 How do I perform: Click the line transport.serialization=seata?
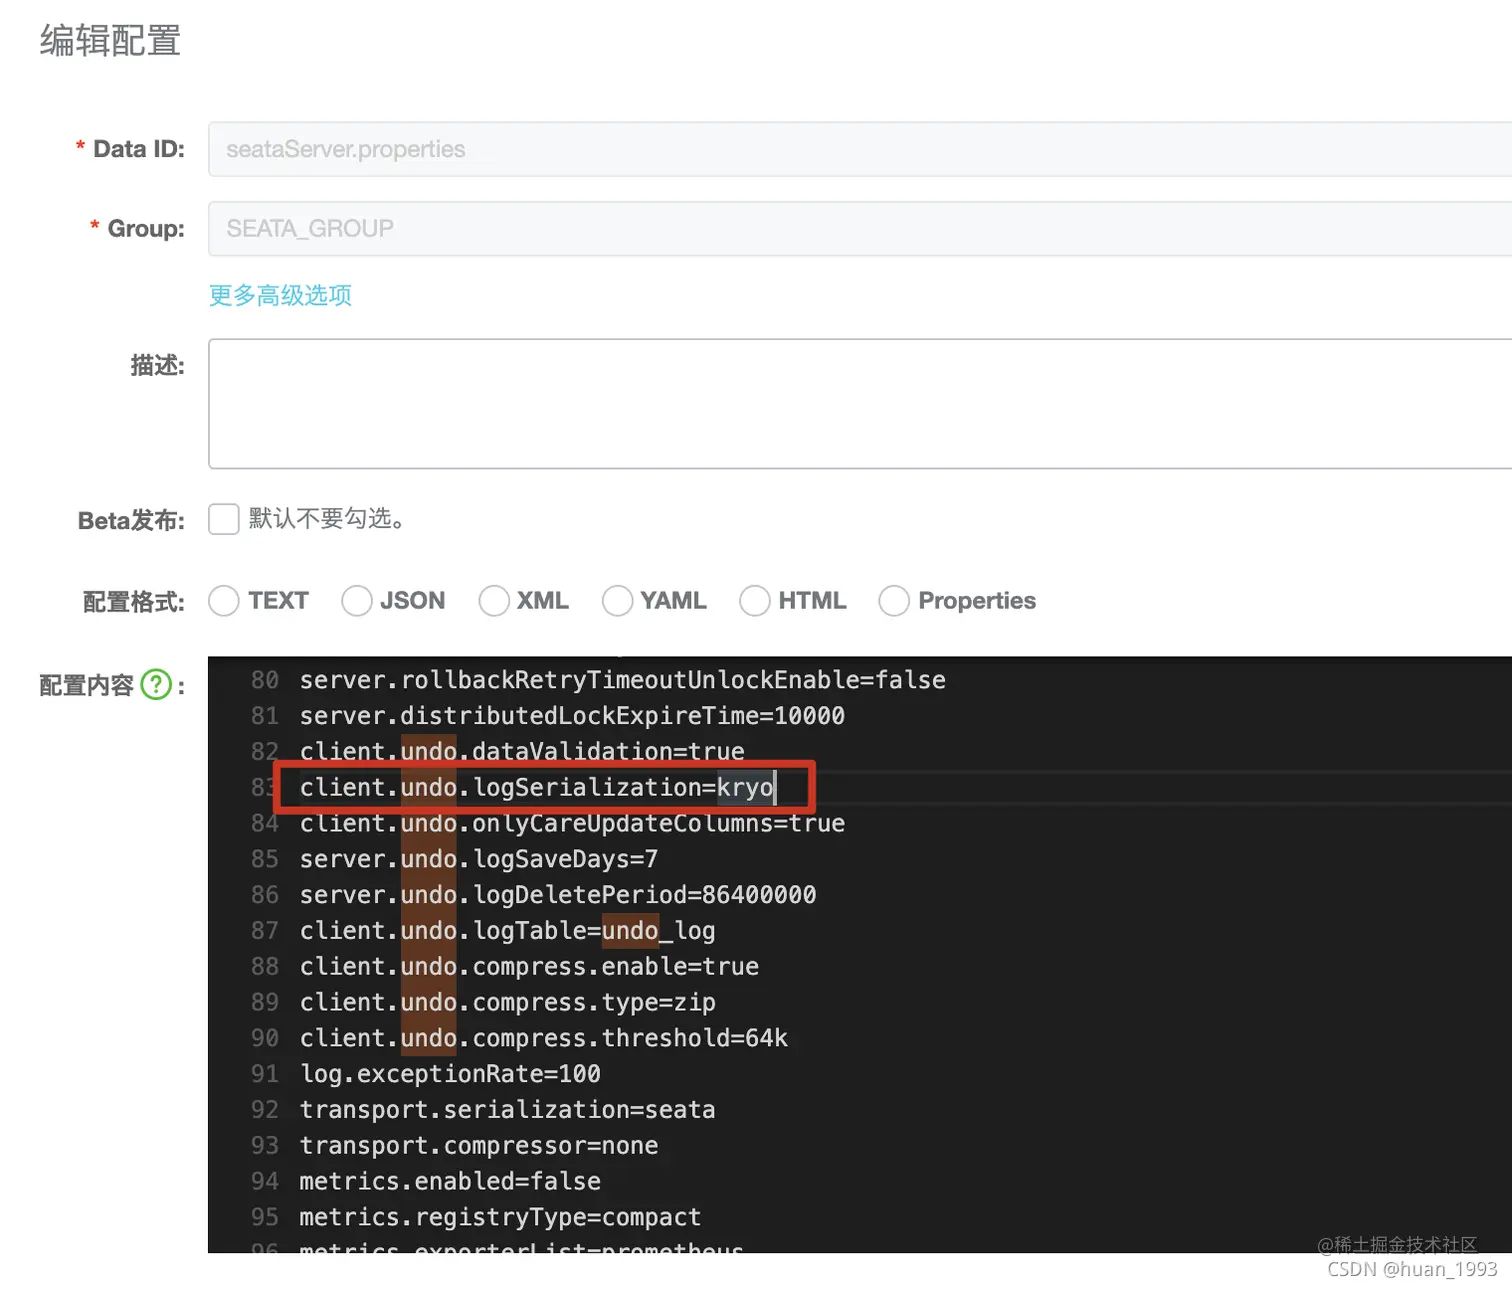click(x=506, y=1109)
